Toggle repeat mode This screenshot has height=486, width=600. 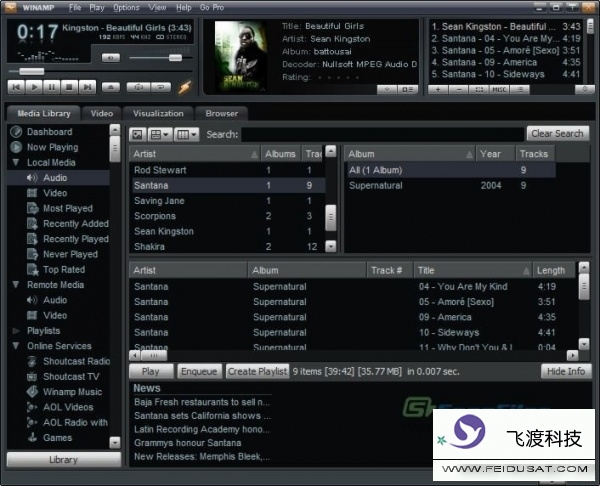point(161,87)
